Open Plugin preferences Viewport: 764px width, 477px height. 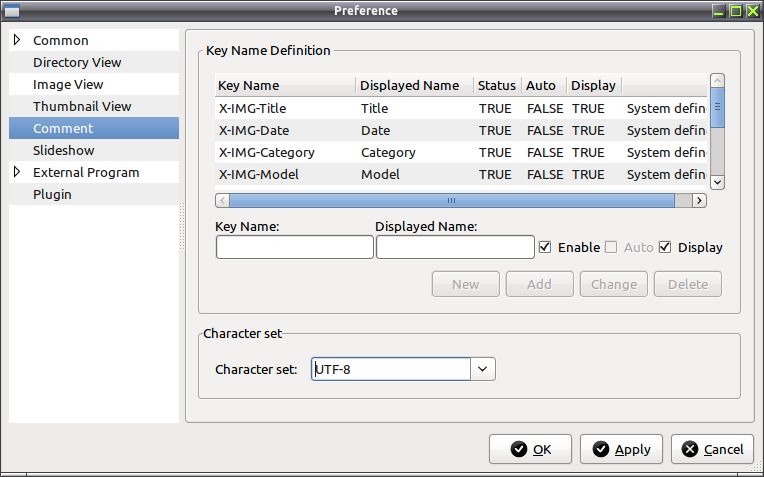52,194
